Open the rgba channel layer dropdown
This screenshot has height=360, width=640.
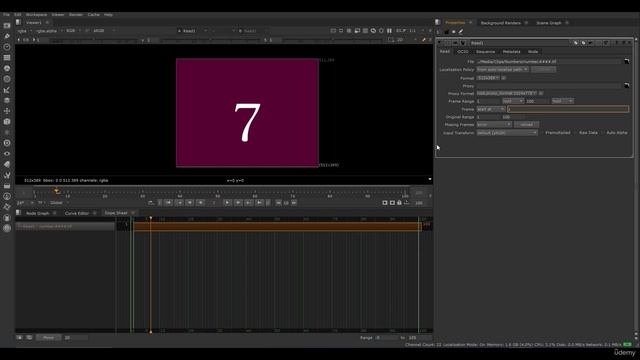pos(24,31)
